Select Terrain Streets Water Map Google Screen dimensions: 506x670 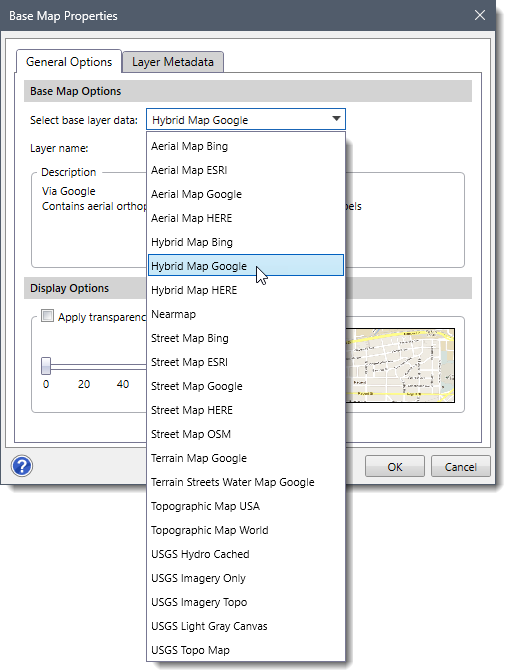[x=246, y=482]
